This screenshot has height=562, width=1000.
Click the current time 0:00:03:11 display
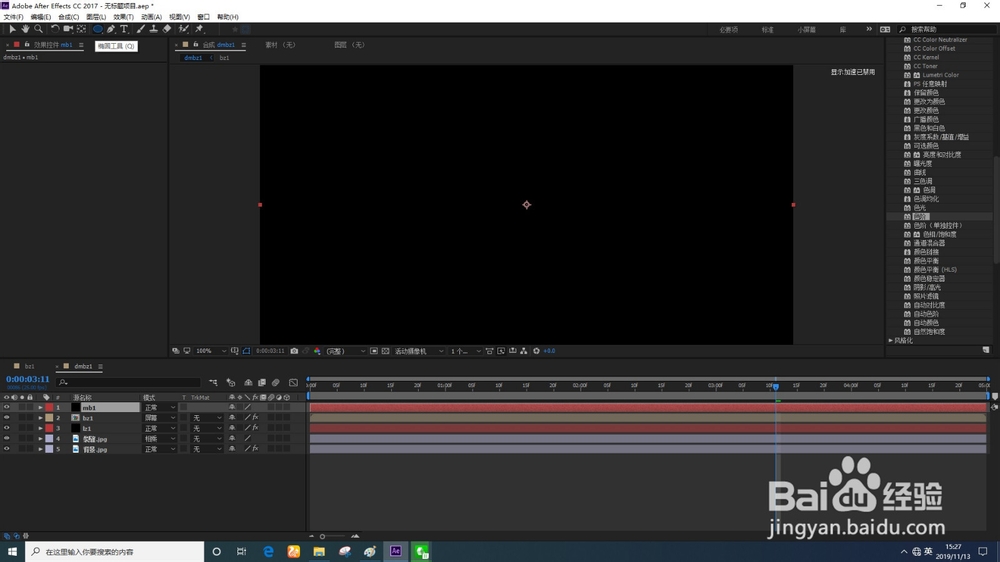pos(27,379)
